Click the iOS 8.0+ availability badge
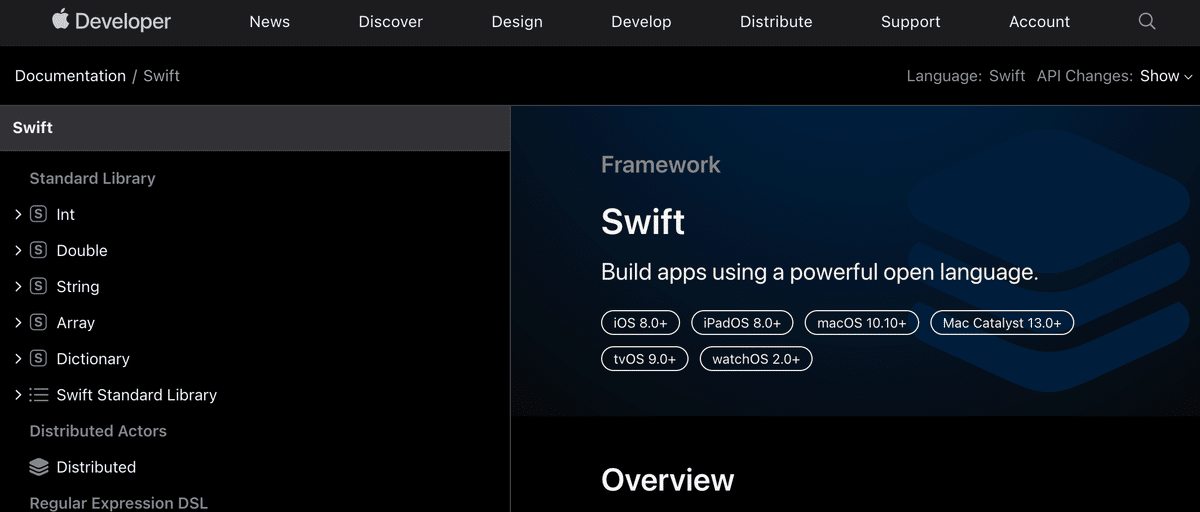The width and height of the screenshot is (1200, 512). (641, 323)
